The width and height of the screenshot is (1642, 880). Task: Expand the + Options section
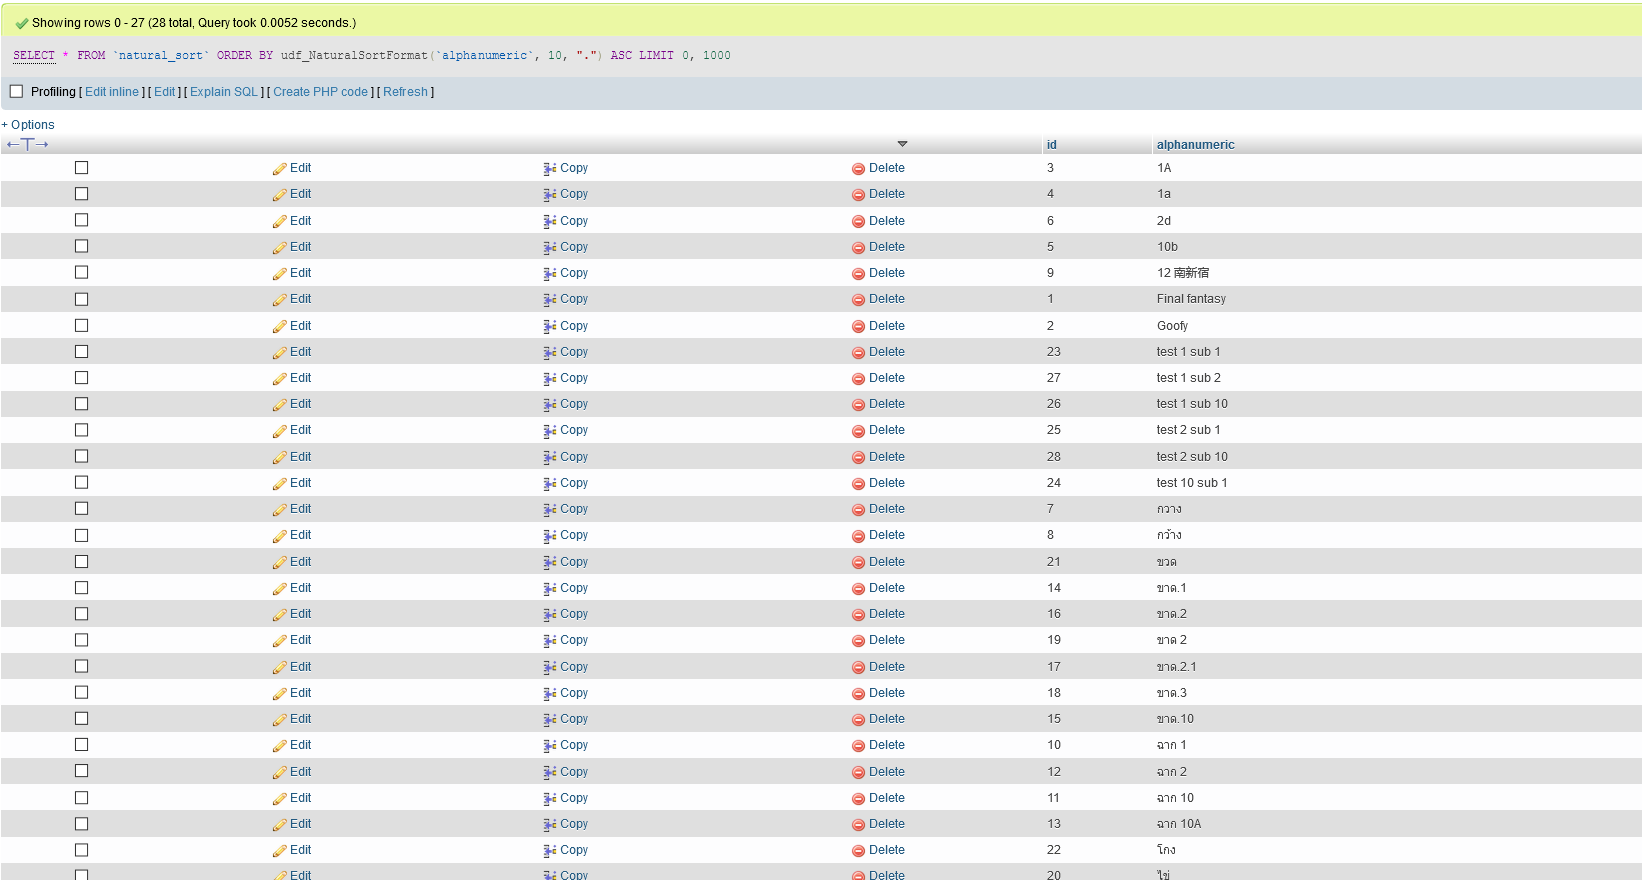tap(28, 125)
